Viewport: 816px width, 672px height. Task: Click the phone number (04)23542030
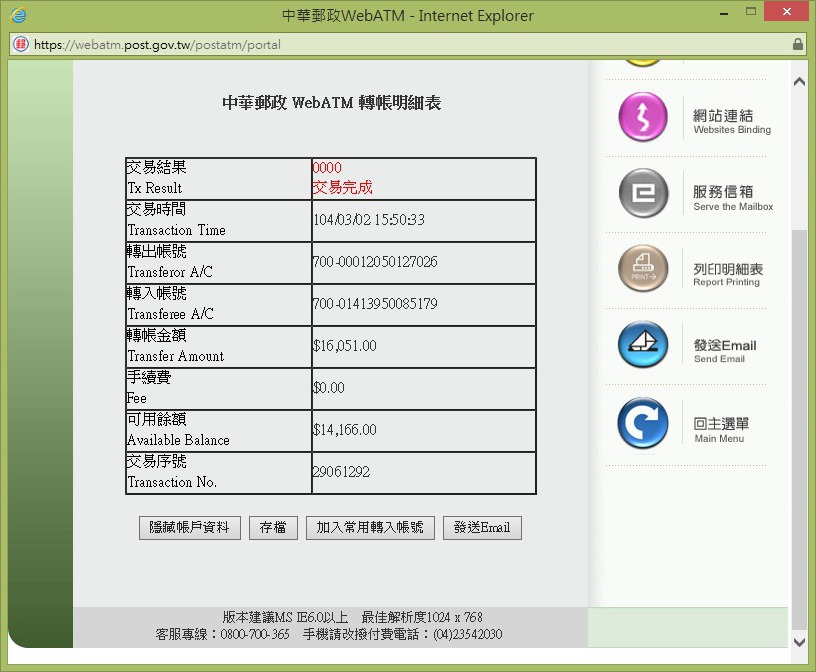pyautogui.click(x=467, y=635)
